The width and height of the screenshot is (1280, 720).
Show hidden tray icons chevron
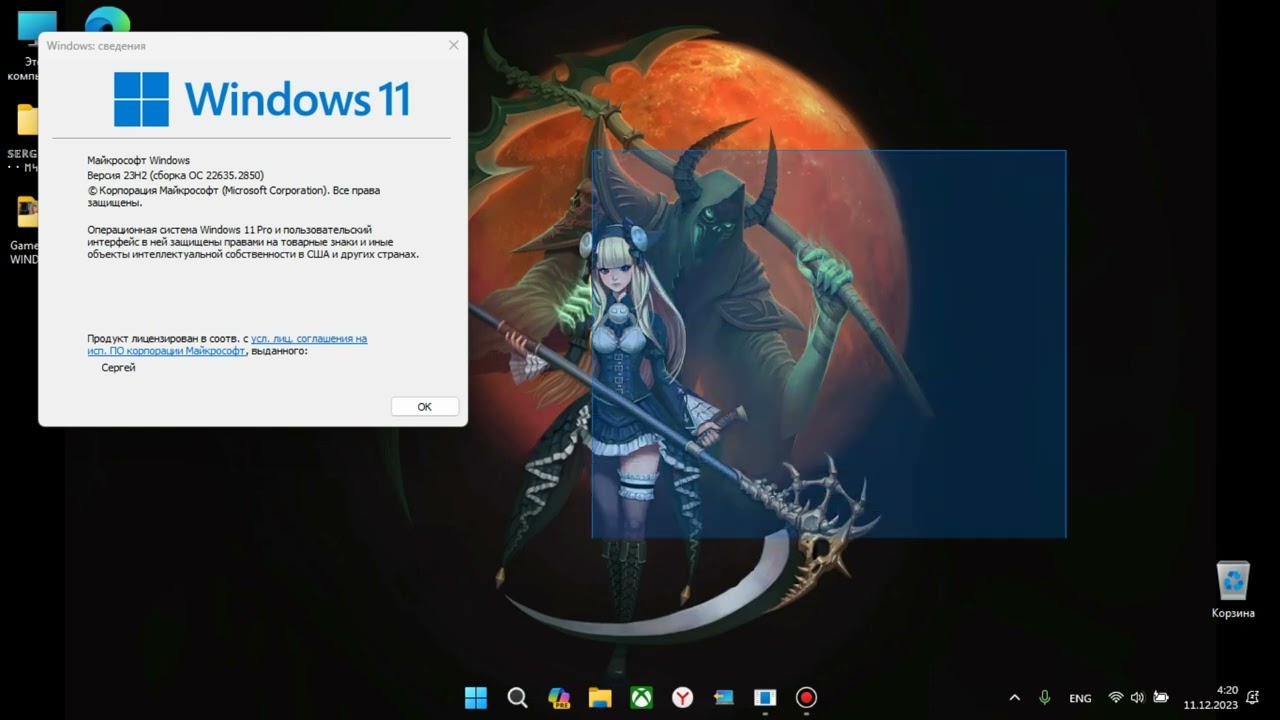coord(1015,698)
